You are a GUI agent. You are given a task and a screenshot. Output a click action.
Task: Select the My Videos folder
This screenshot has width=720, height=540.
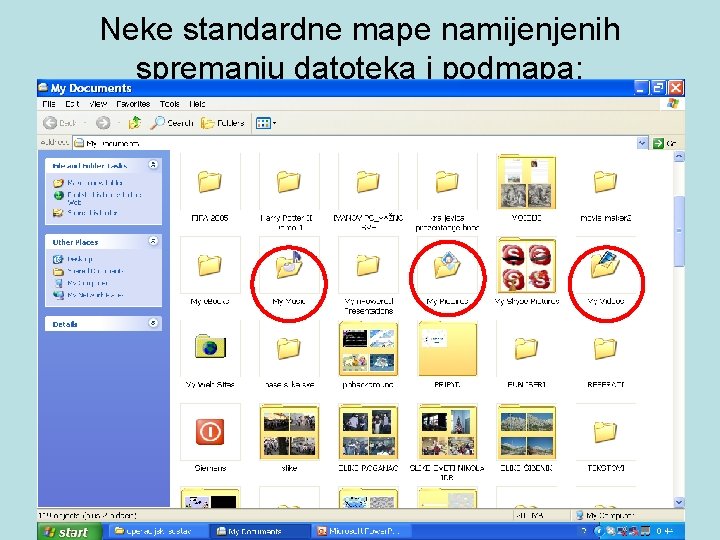tap(605, 271)
